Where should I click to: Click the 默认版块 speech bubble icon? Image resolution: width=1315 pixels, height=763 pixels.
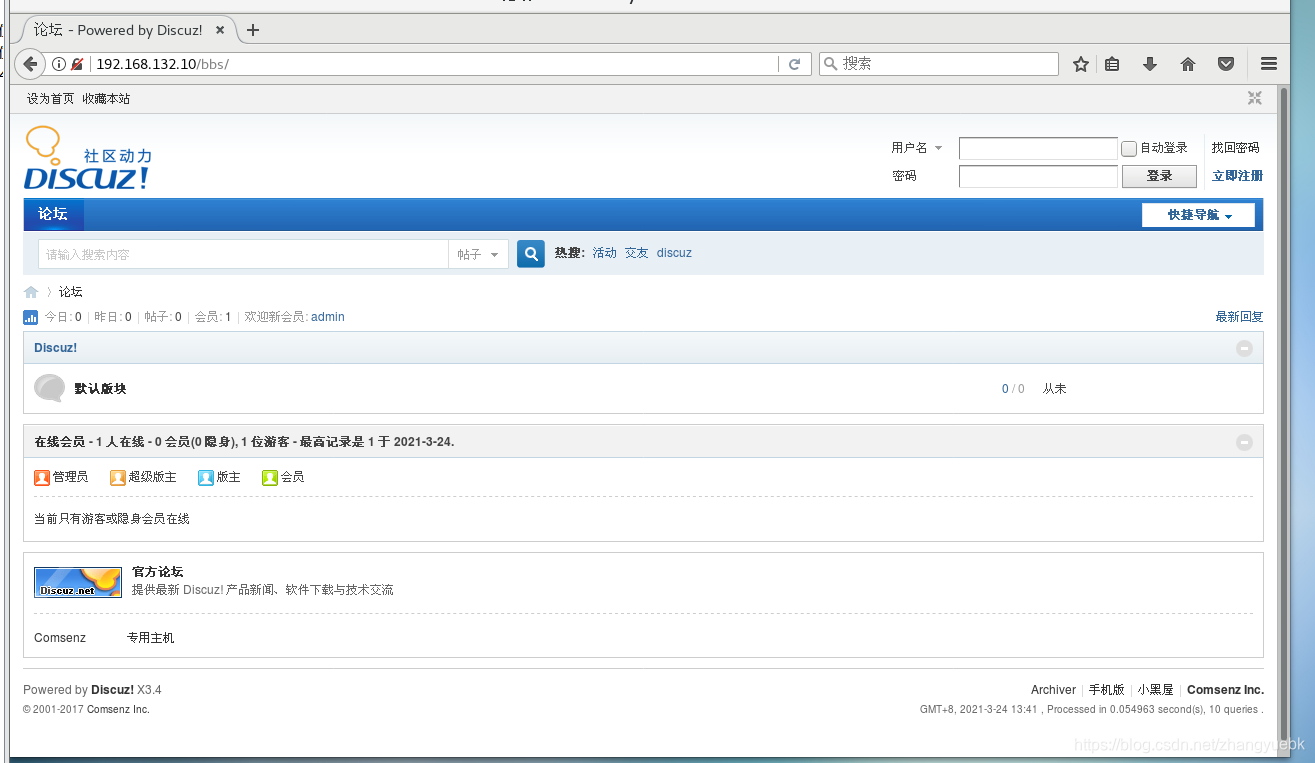pyautogui.click(x=49, y=388)
